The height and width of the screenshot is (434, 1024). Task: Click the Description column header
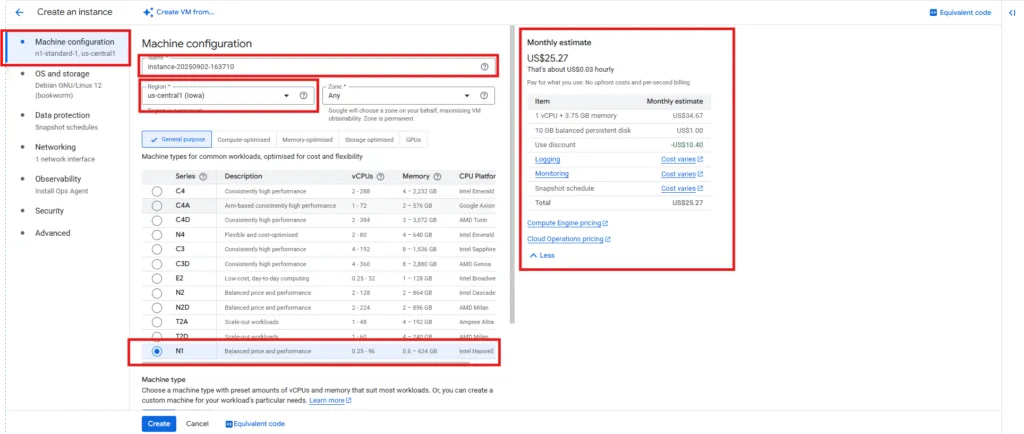244,176
